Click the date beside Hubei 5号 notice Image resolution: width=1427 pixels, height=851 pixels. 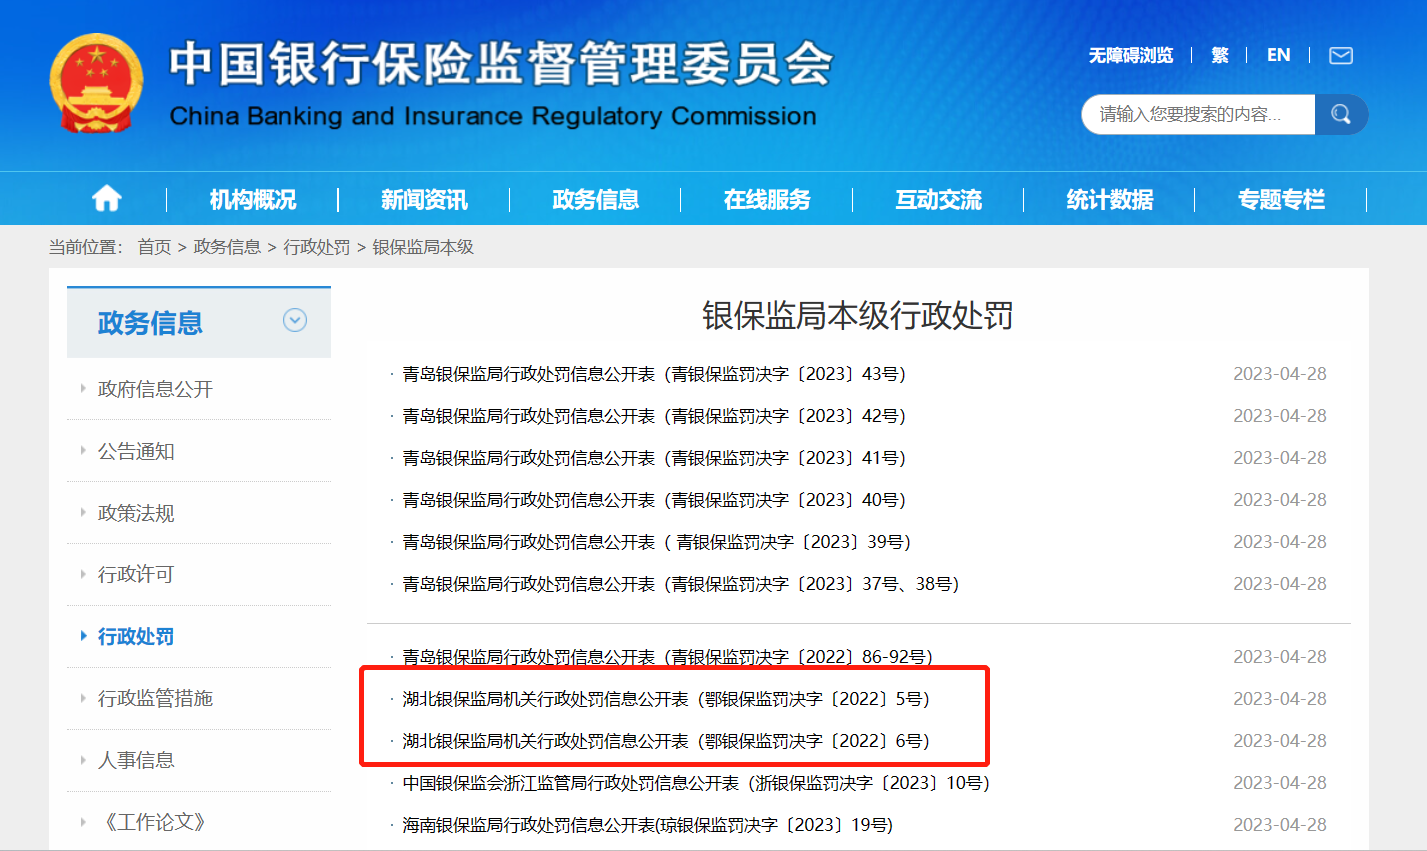(x=1280, y=699)
